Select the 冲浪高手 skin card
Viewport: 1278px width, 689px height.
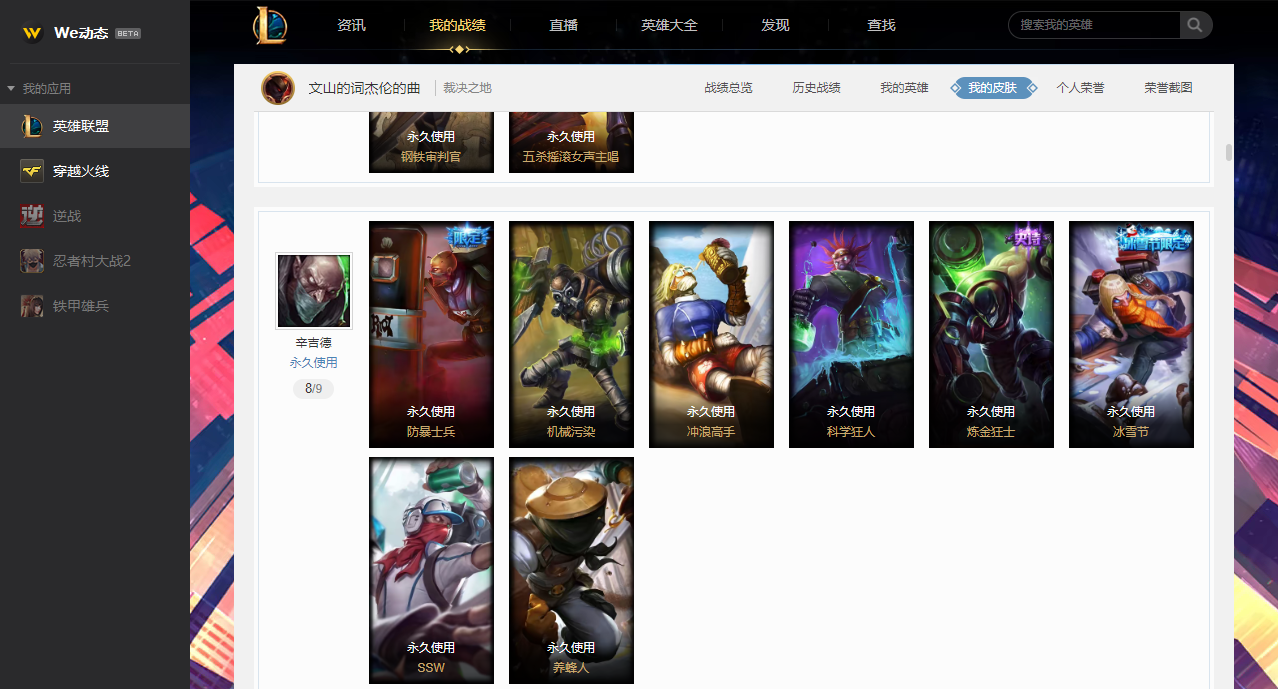tap(711, 334)
